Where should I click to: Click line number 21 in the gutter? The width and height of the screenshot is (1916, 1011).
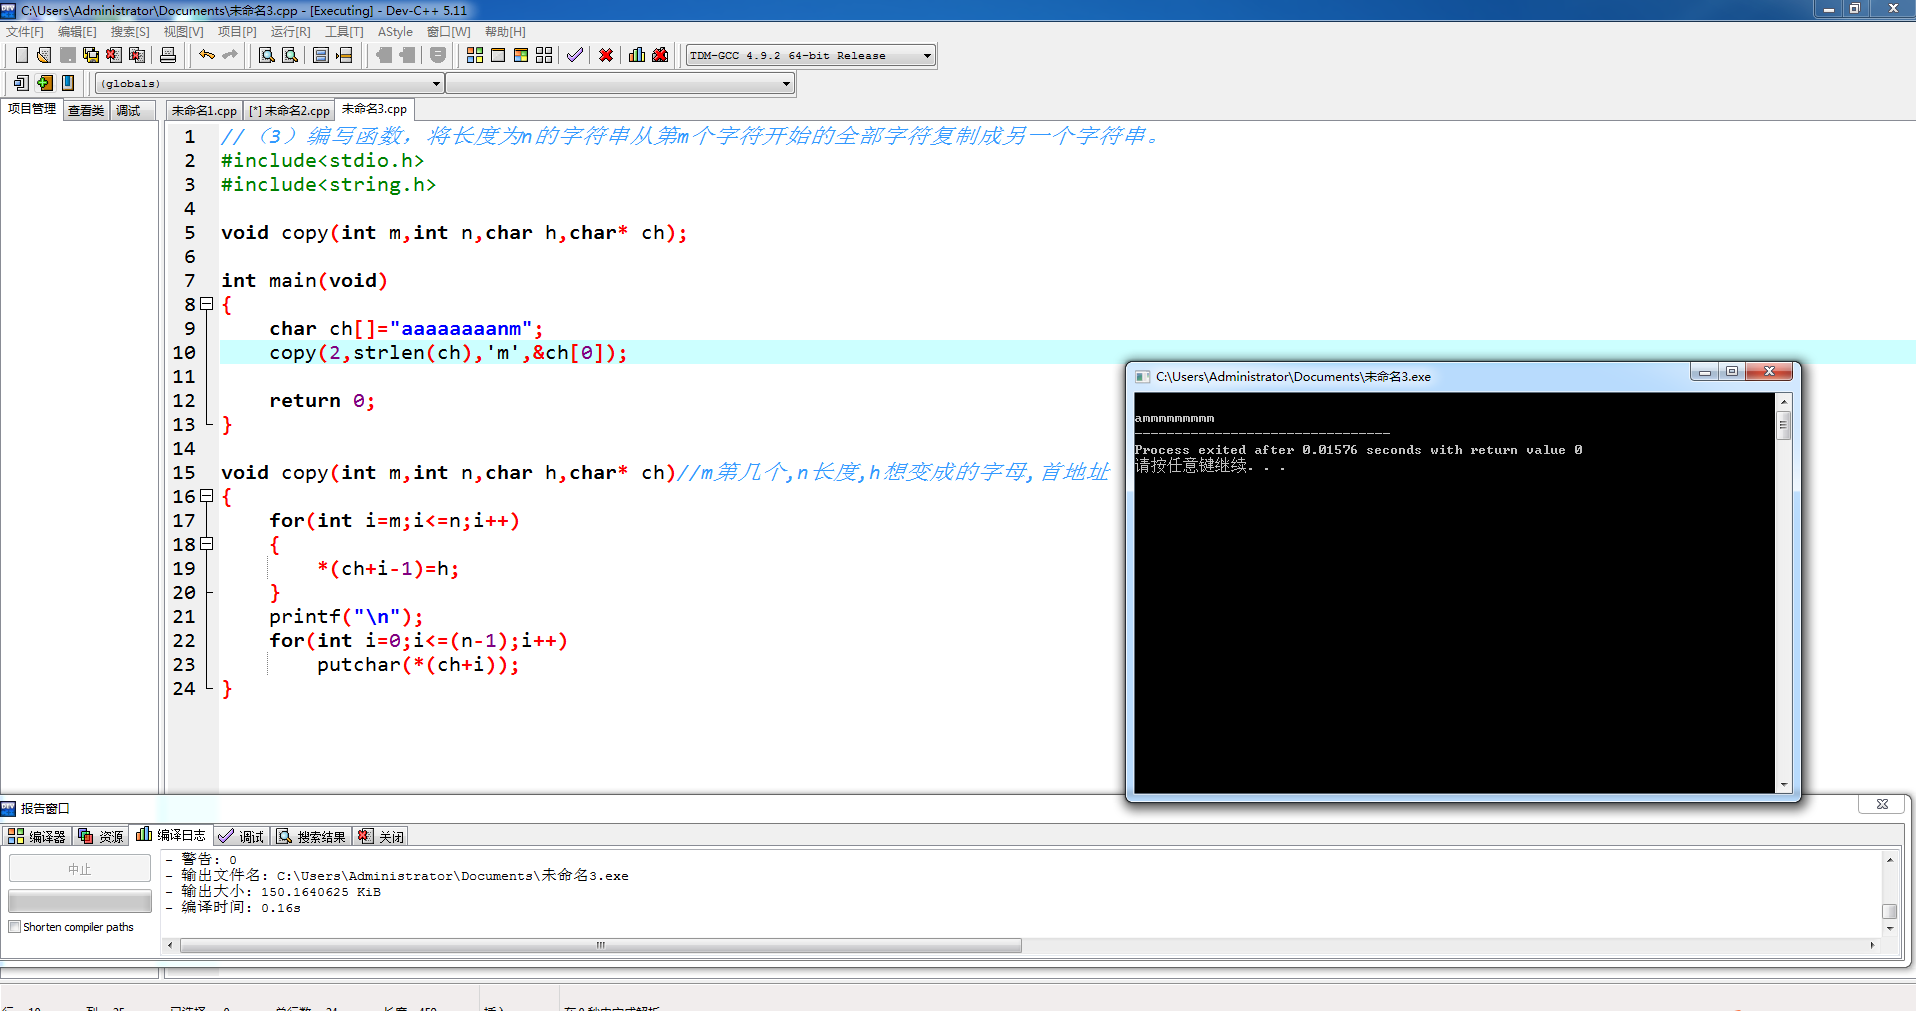click(184, 617)
